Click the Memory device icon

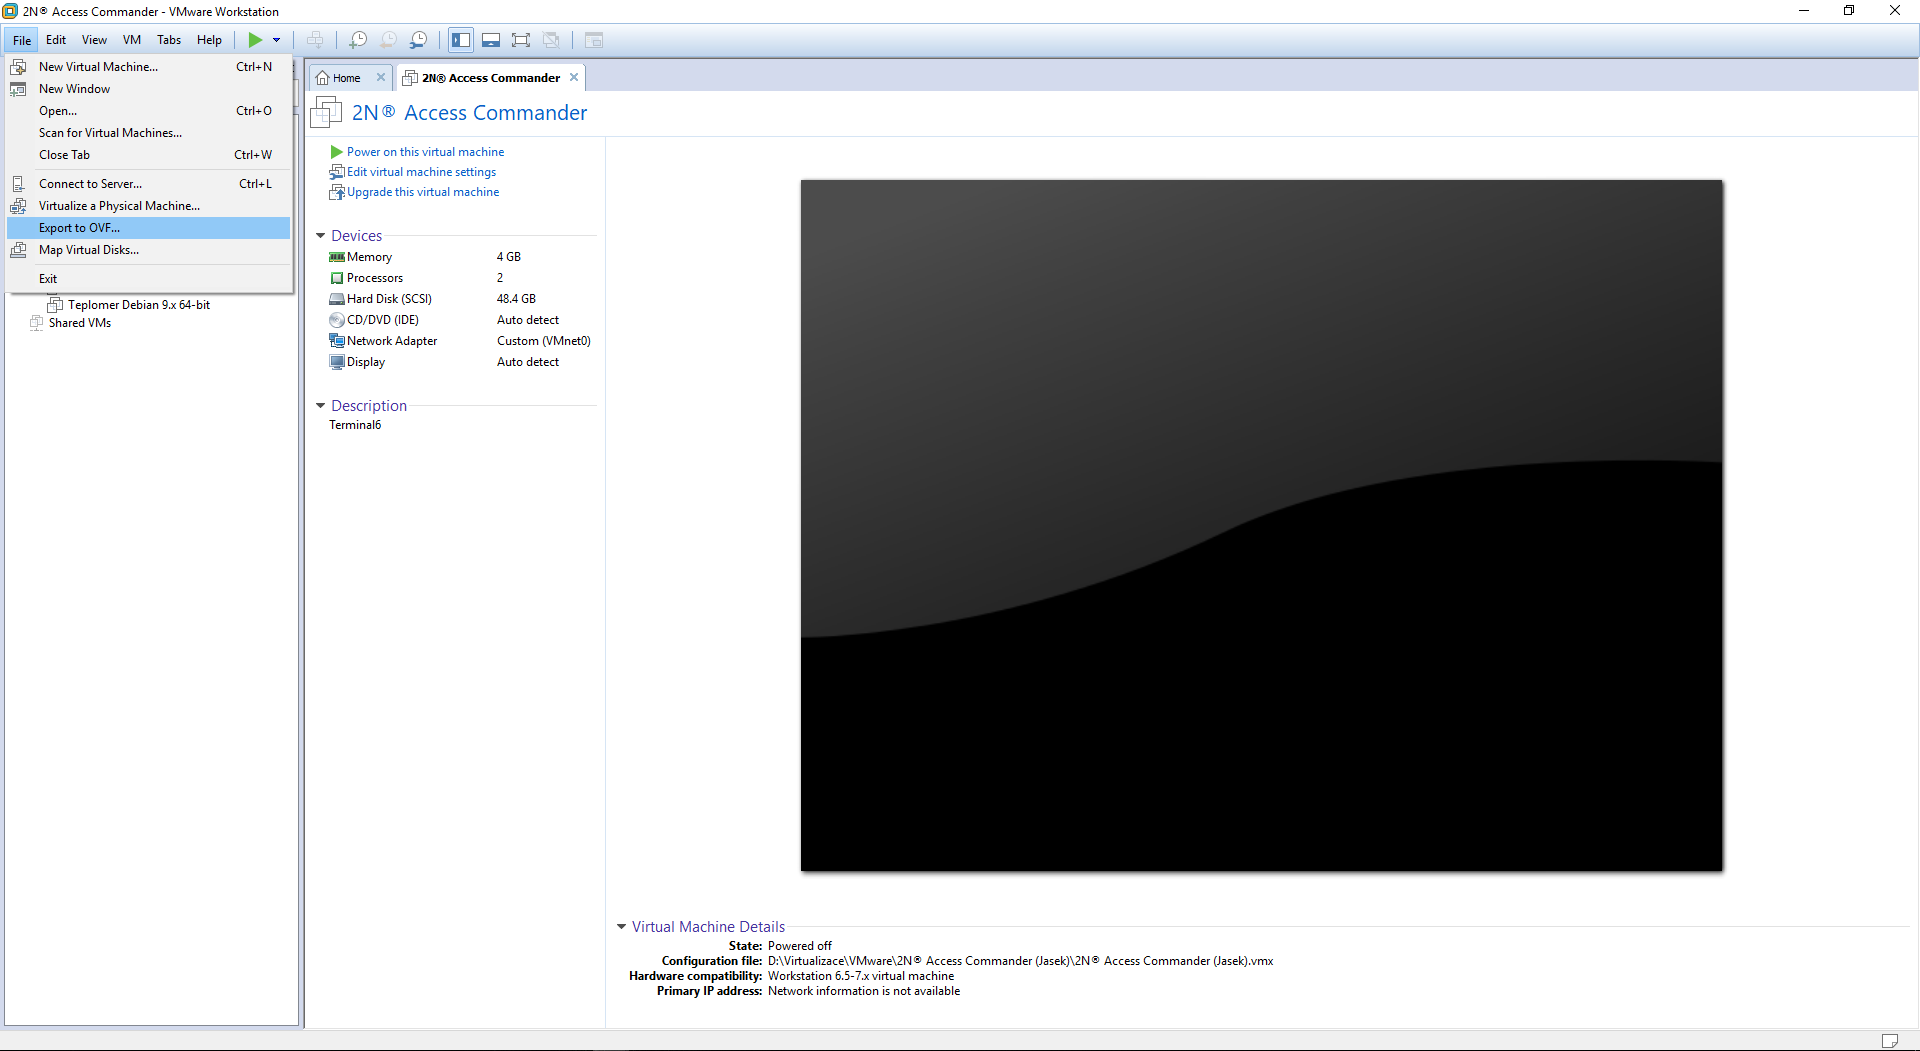point(337,257)
